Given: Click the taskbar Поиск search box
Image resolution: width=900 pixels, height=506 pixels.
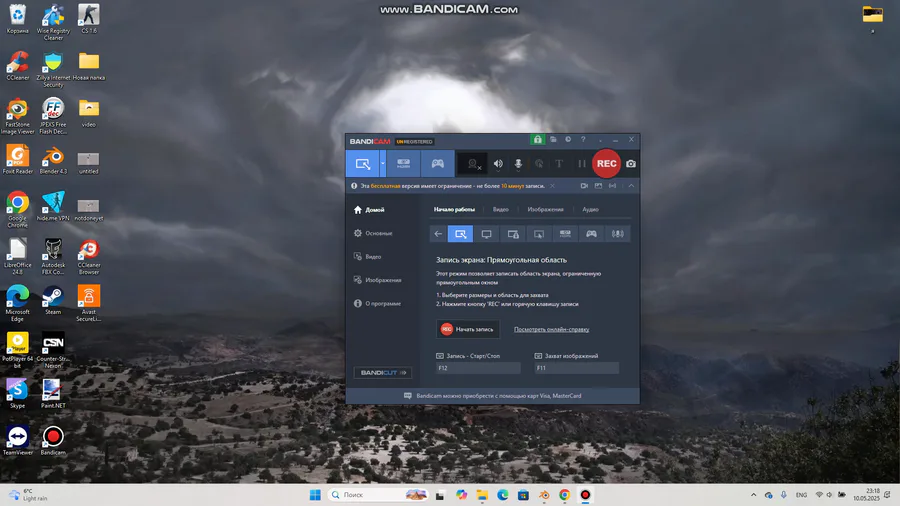Looking at the screenshot, I should pos(379,495).
